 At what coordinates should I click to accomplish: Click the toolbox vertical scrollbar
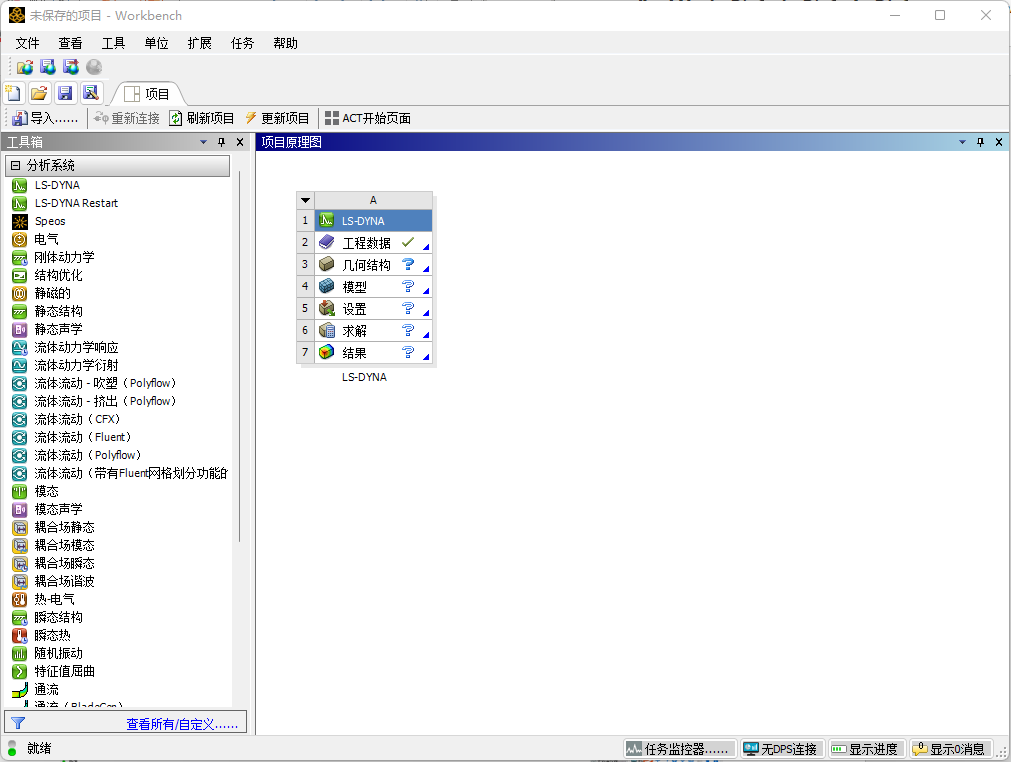point(239,358)
